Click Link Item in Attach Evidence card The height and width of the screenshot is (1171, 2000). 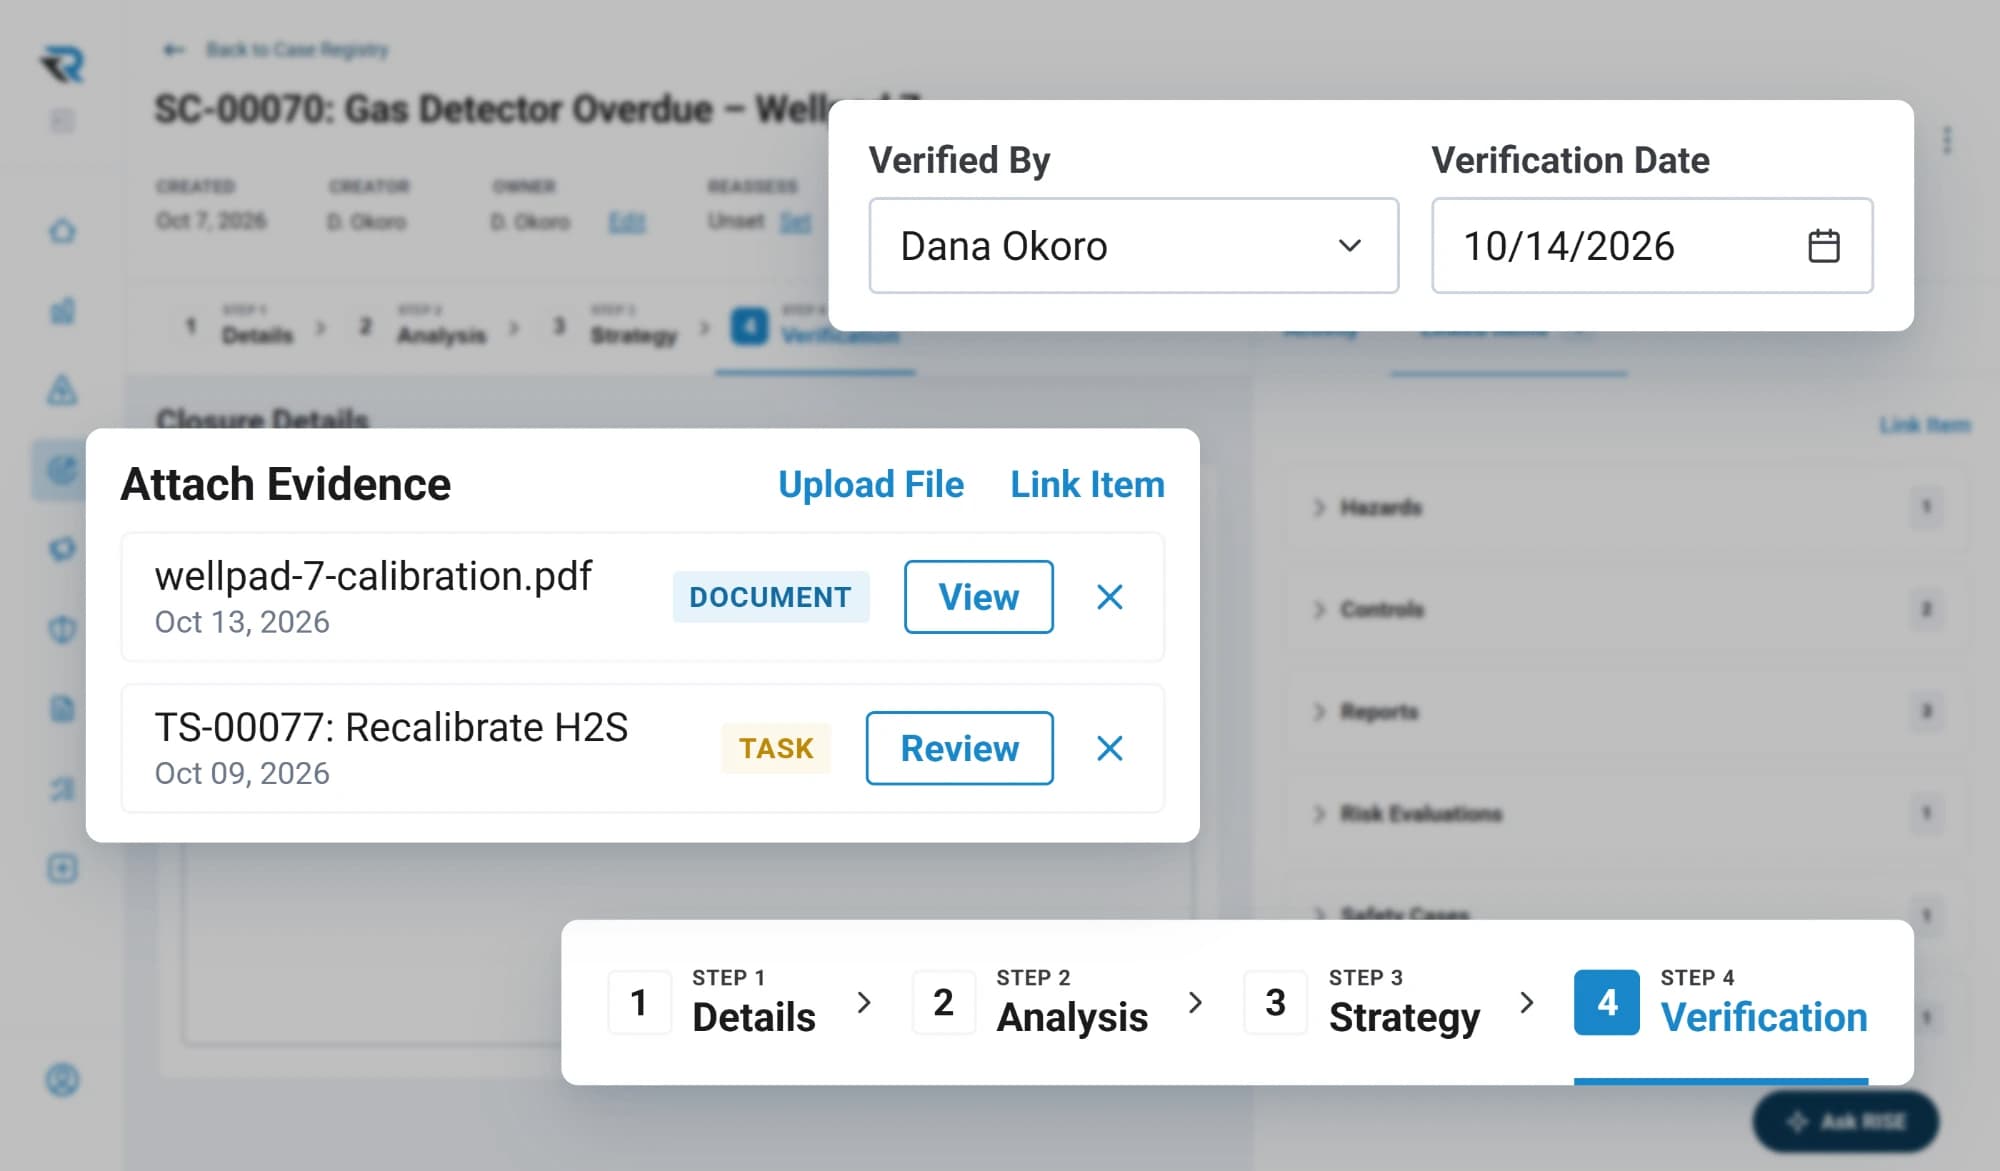(1087, 484)
